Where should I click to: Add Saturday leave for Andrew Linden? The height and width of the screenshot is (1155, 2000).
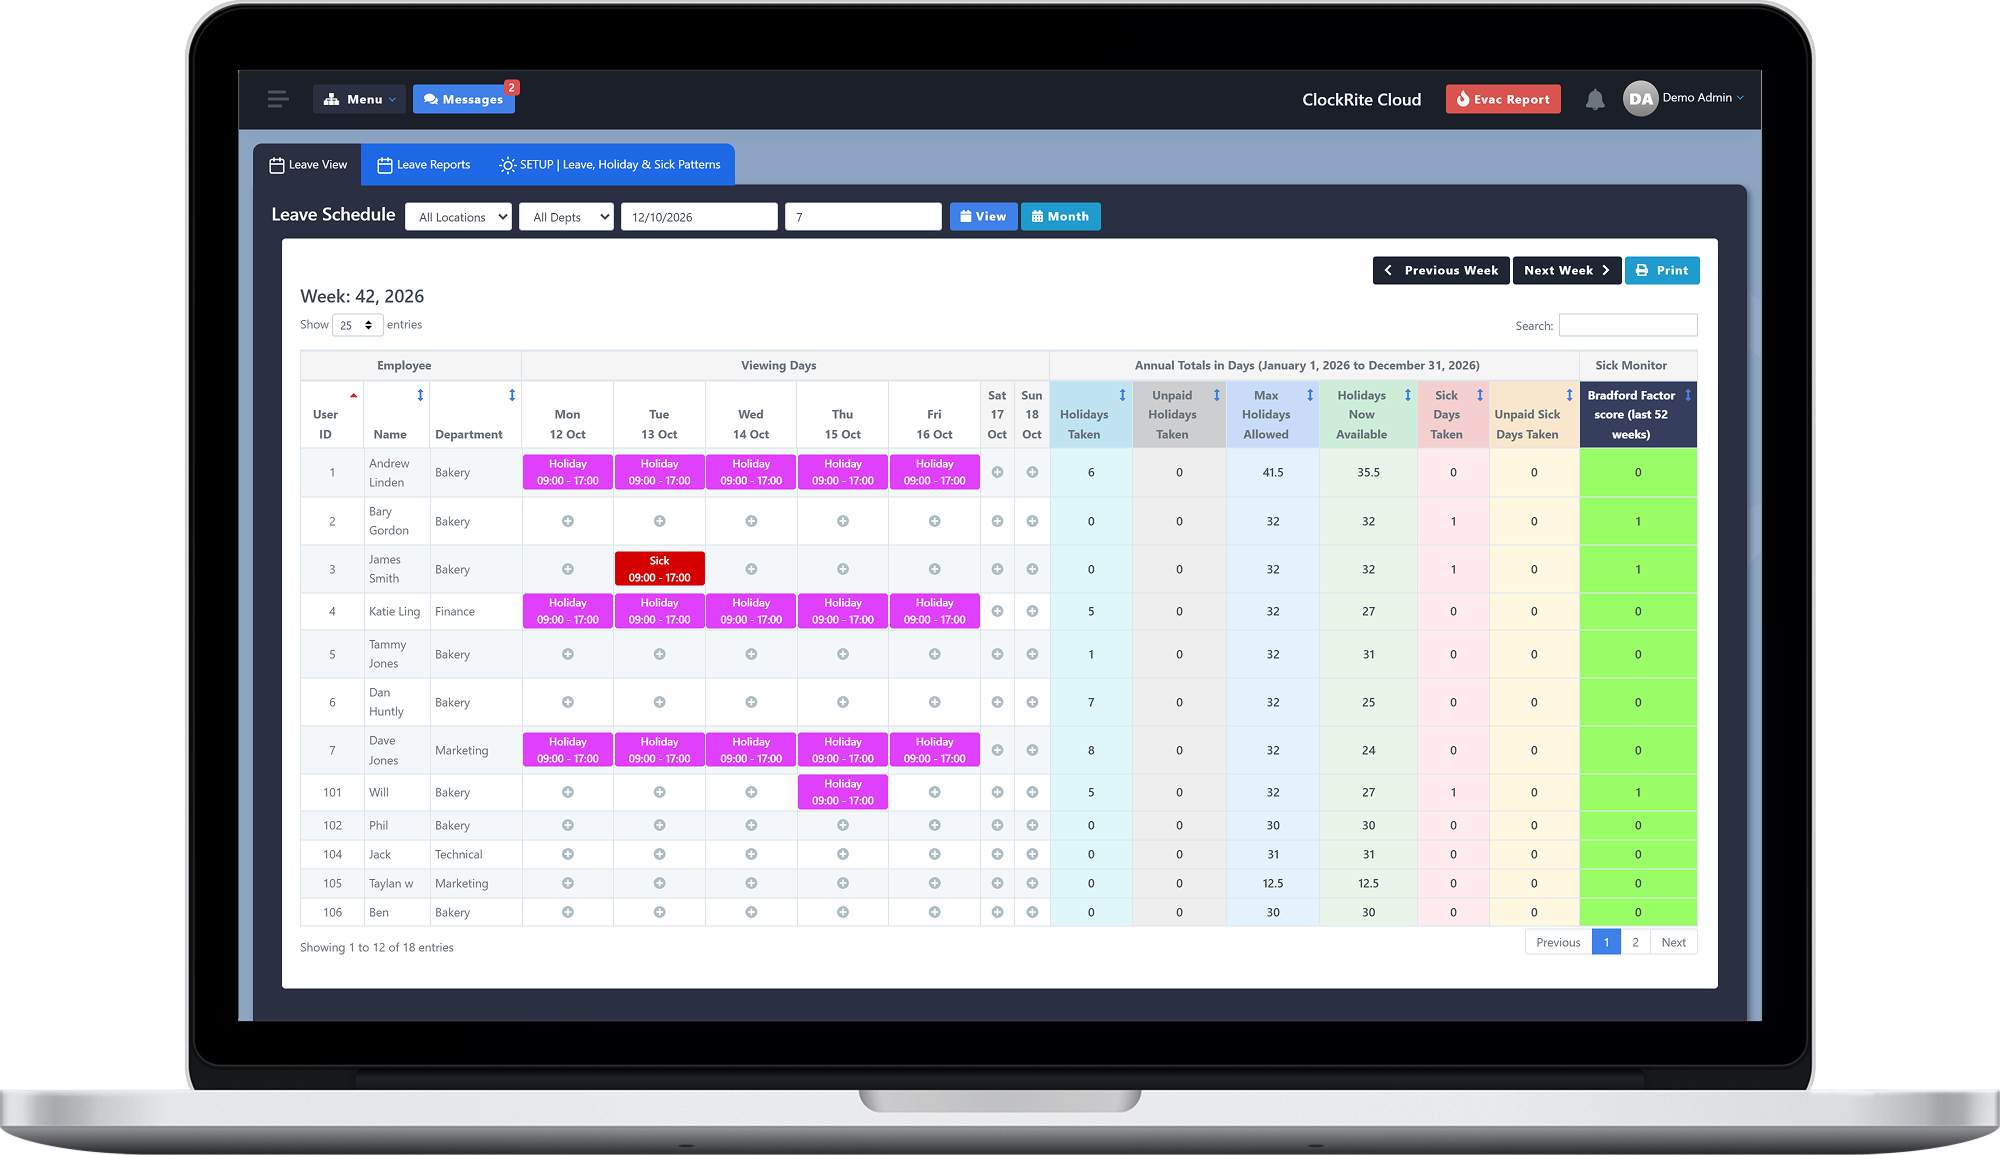(x=997, y=472)
